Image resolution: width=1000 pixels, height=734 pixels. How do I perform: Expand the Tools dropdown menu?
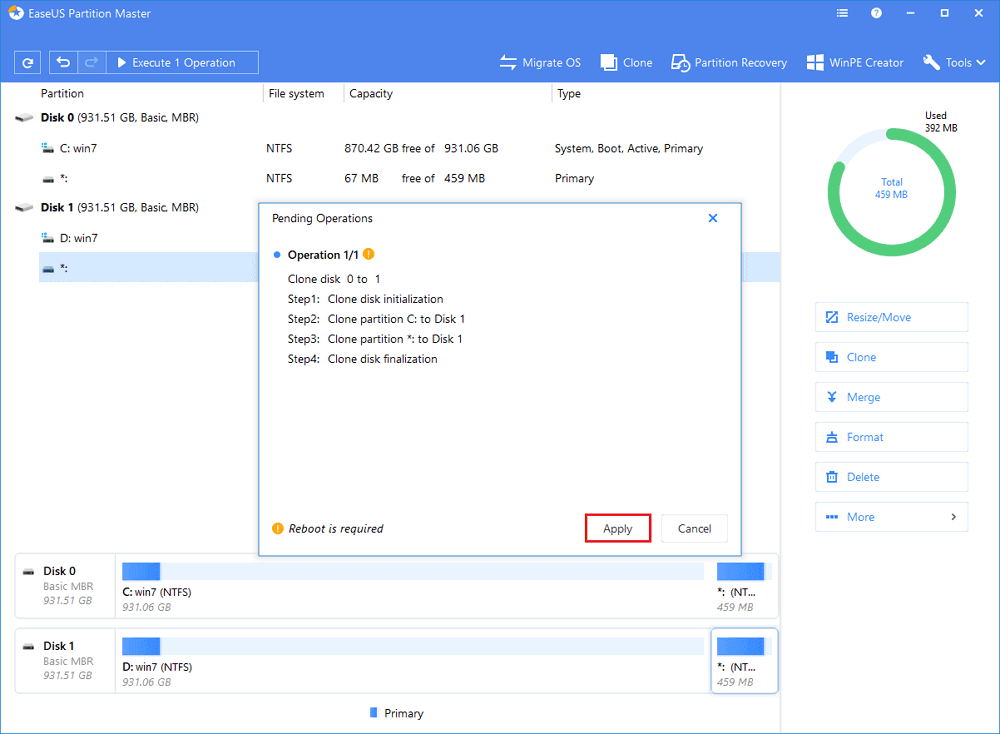pyautogui.click(x=957, y=63)
